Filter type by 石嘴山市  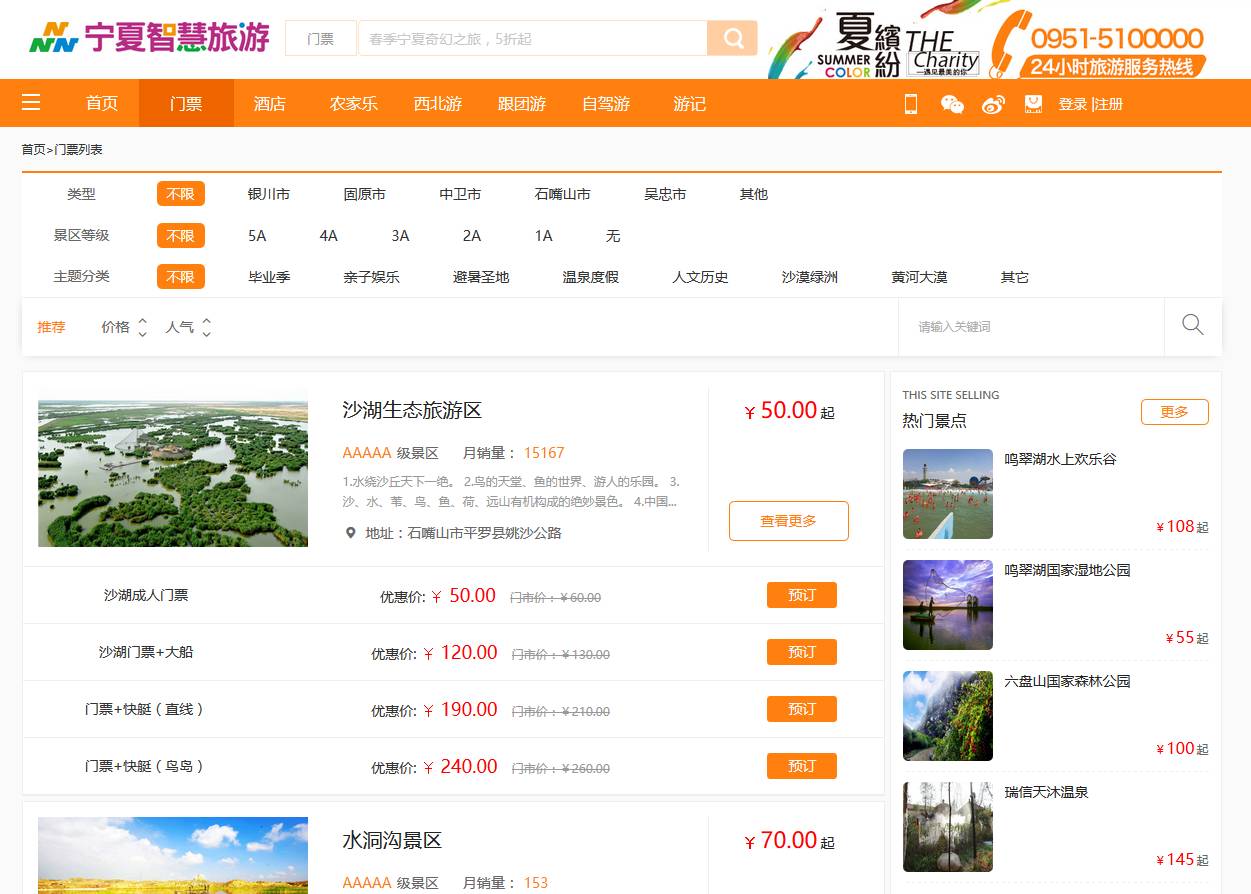click(563, 194)
